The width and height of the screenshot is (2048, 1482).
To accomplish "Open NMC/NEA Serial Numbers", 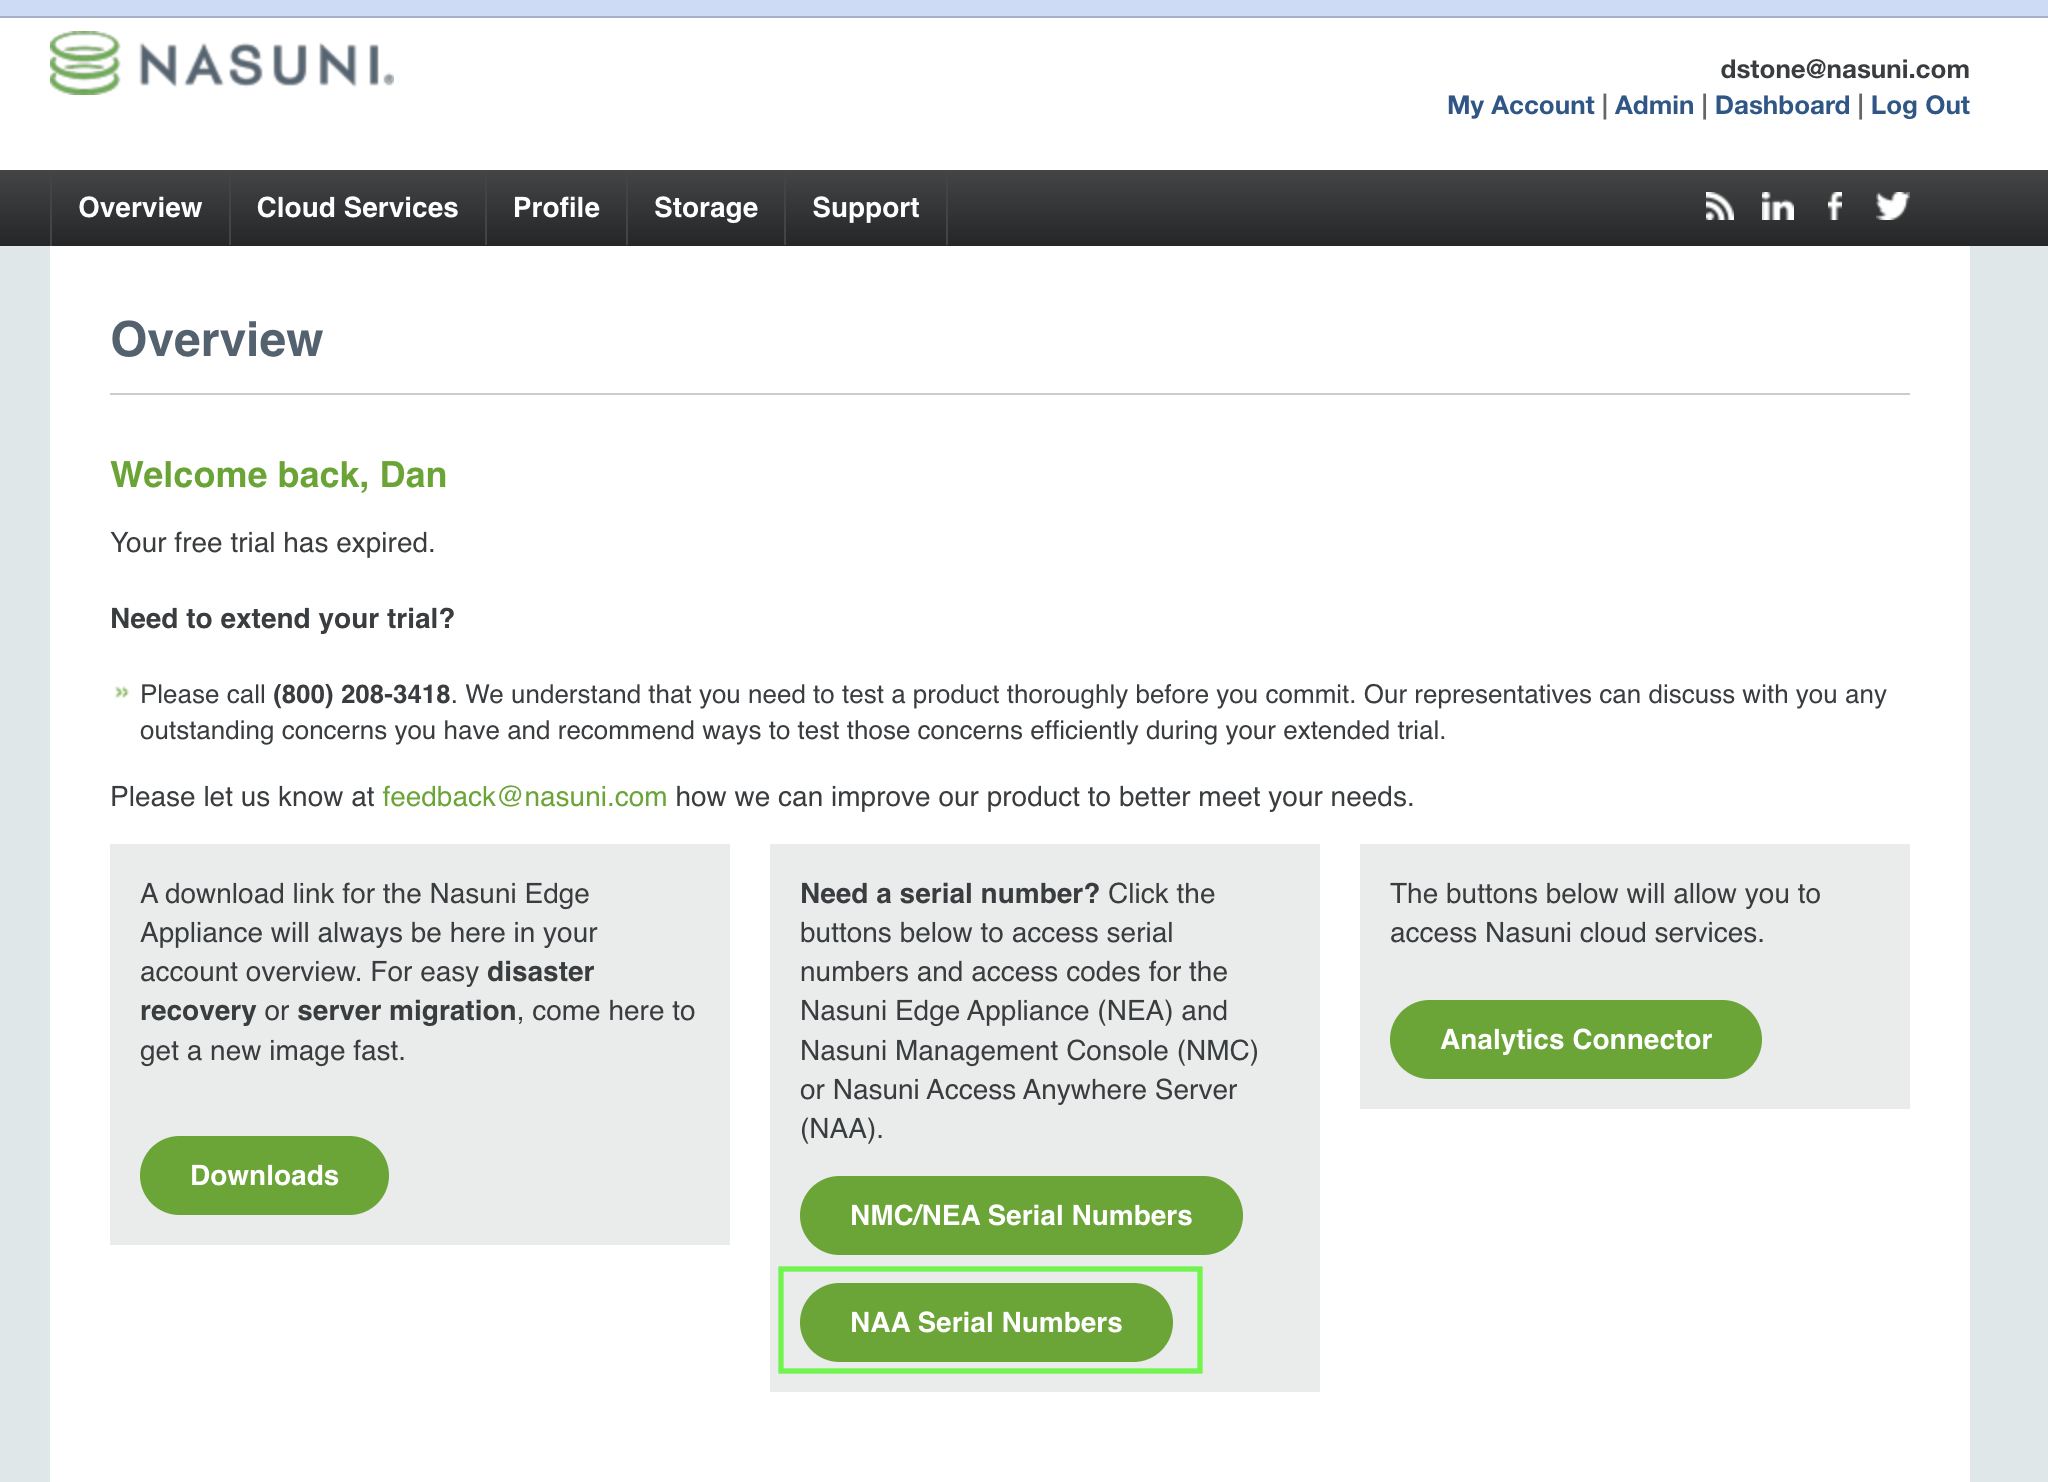I will point(1021,1215).
